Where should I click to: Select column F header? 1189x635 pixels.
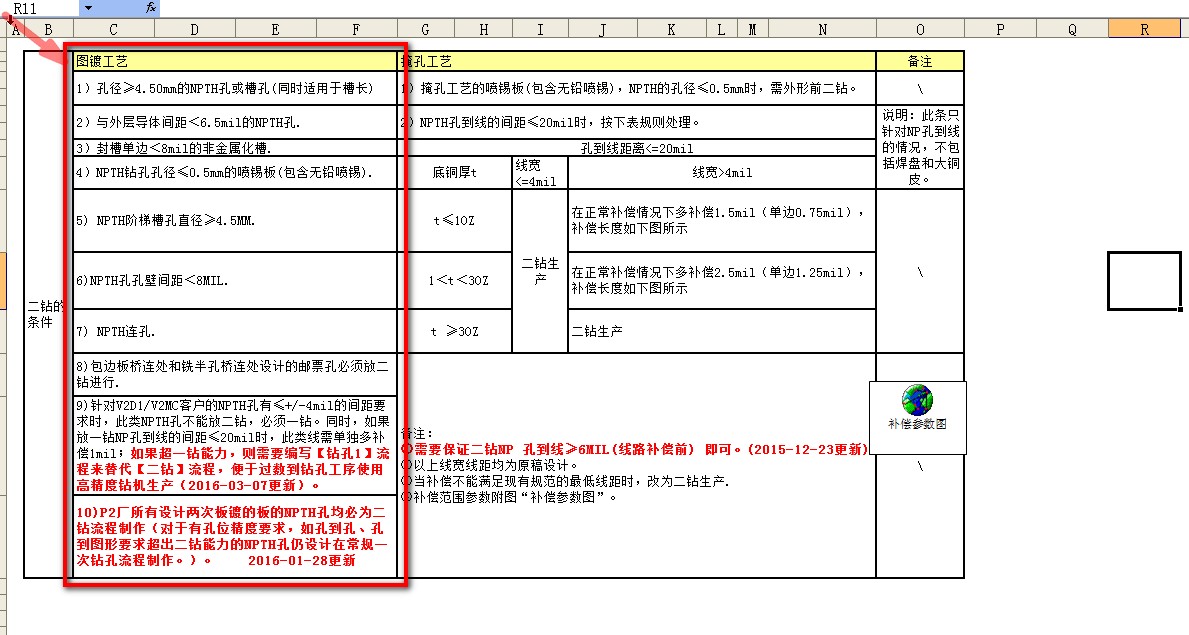click(356, 29)
